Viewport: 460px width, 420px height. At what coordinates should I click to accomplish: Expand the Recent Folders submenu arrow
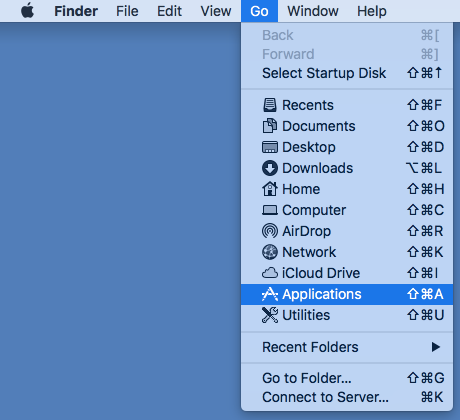[435, 347]
